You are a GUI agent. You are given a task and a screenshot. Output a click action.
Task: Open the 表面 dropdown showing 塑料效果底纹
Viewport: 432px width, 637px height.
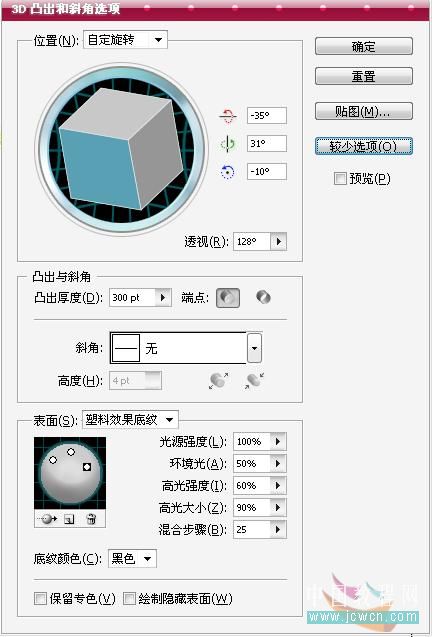(130, 420)
